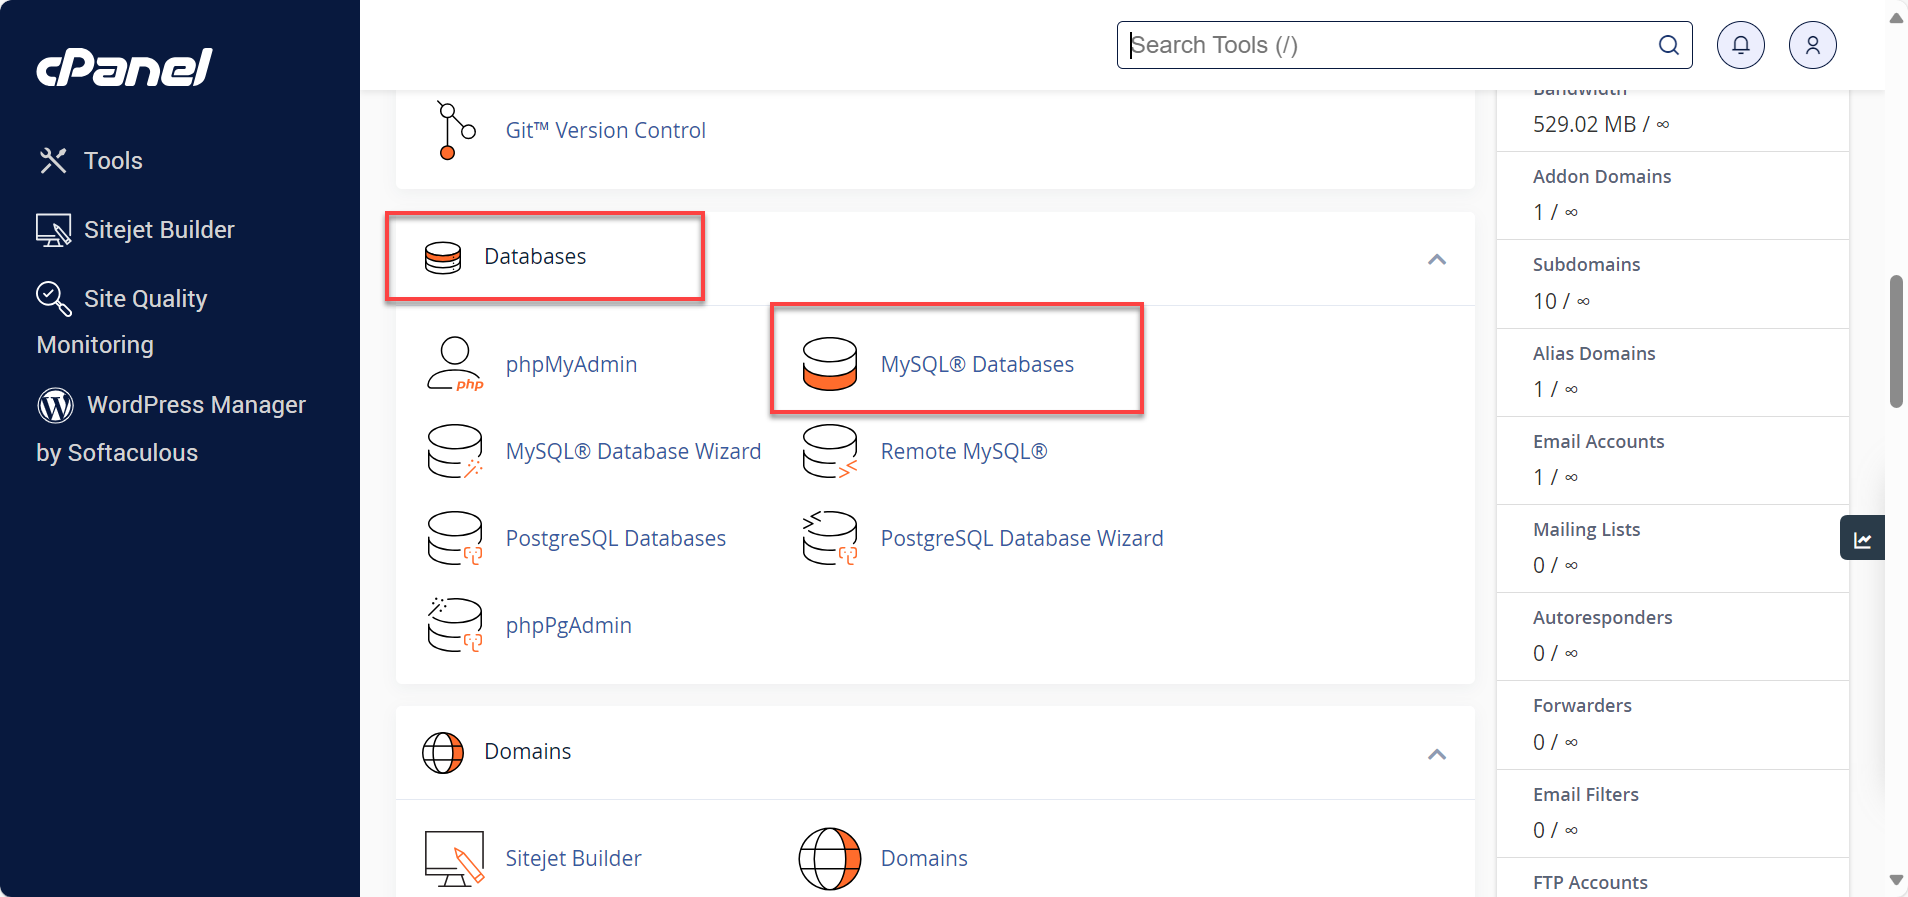Screen dimensions: 1908x897
Task: Click the Subdomains statistic label
Action: point(1586,264)
